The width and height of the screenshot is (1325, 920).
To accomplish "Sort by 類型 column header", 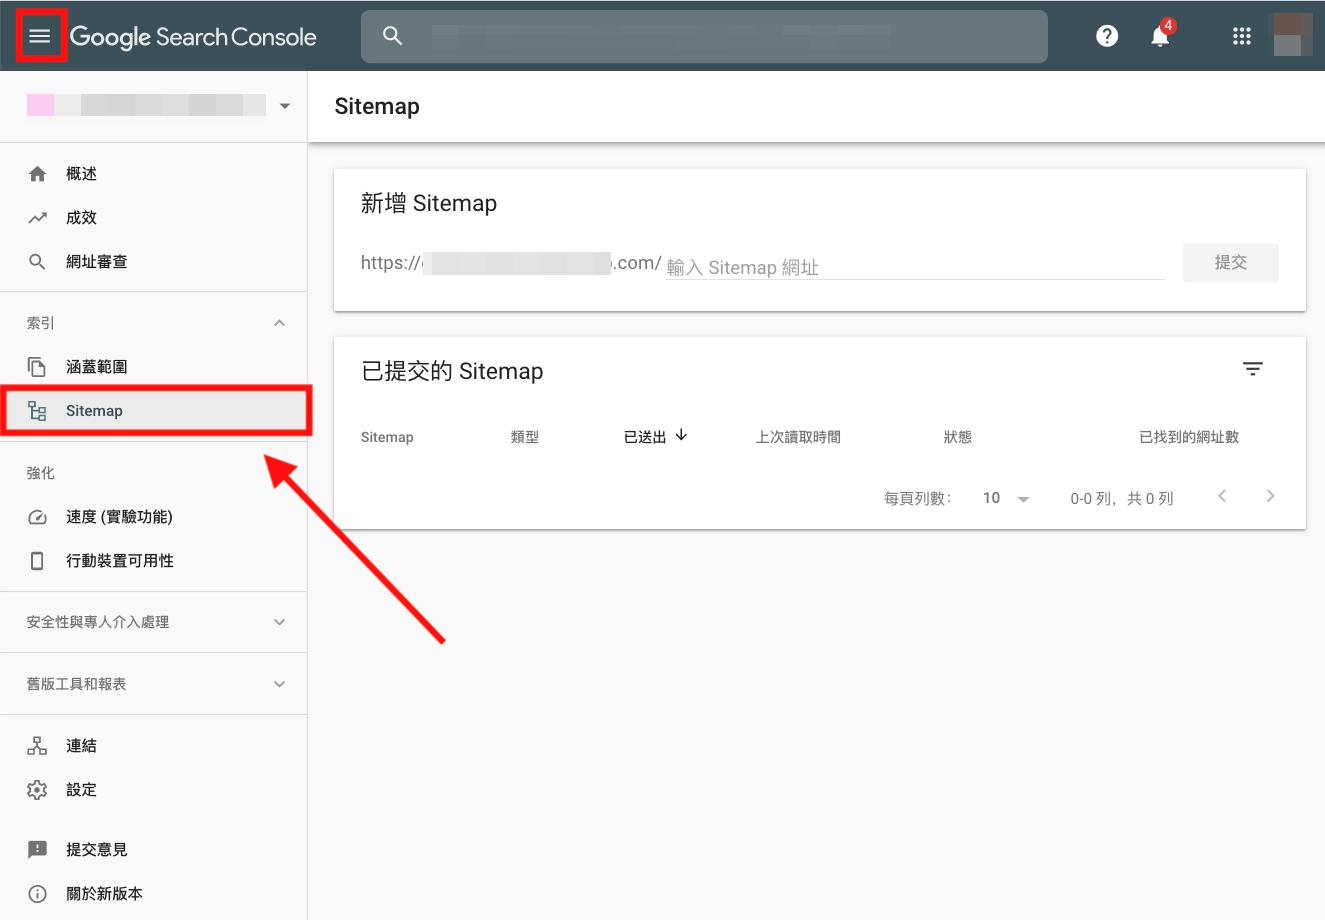I will tap(525, 437).
